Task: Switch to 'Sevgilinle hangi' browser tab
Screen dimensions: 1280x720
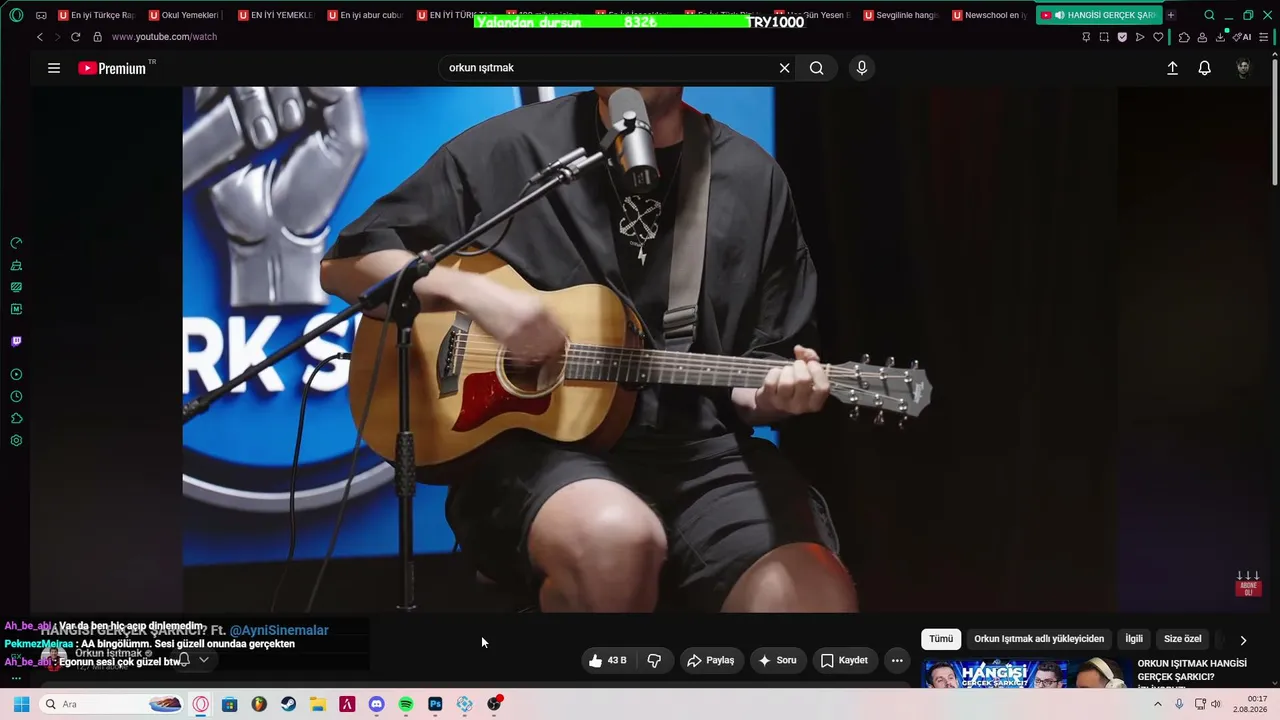Action: tap(901, 15)
